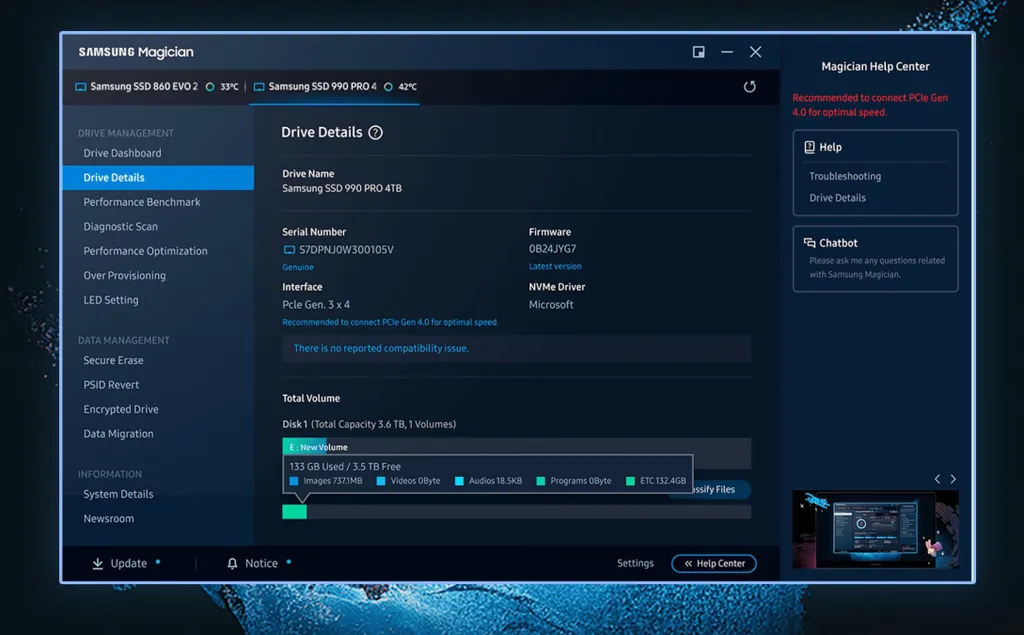Open the Drive Details help question mark icon
Viewport: 1024px width, 635px height.
(x=376, y=133)
